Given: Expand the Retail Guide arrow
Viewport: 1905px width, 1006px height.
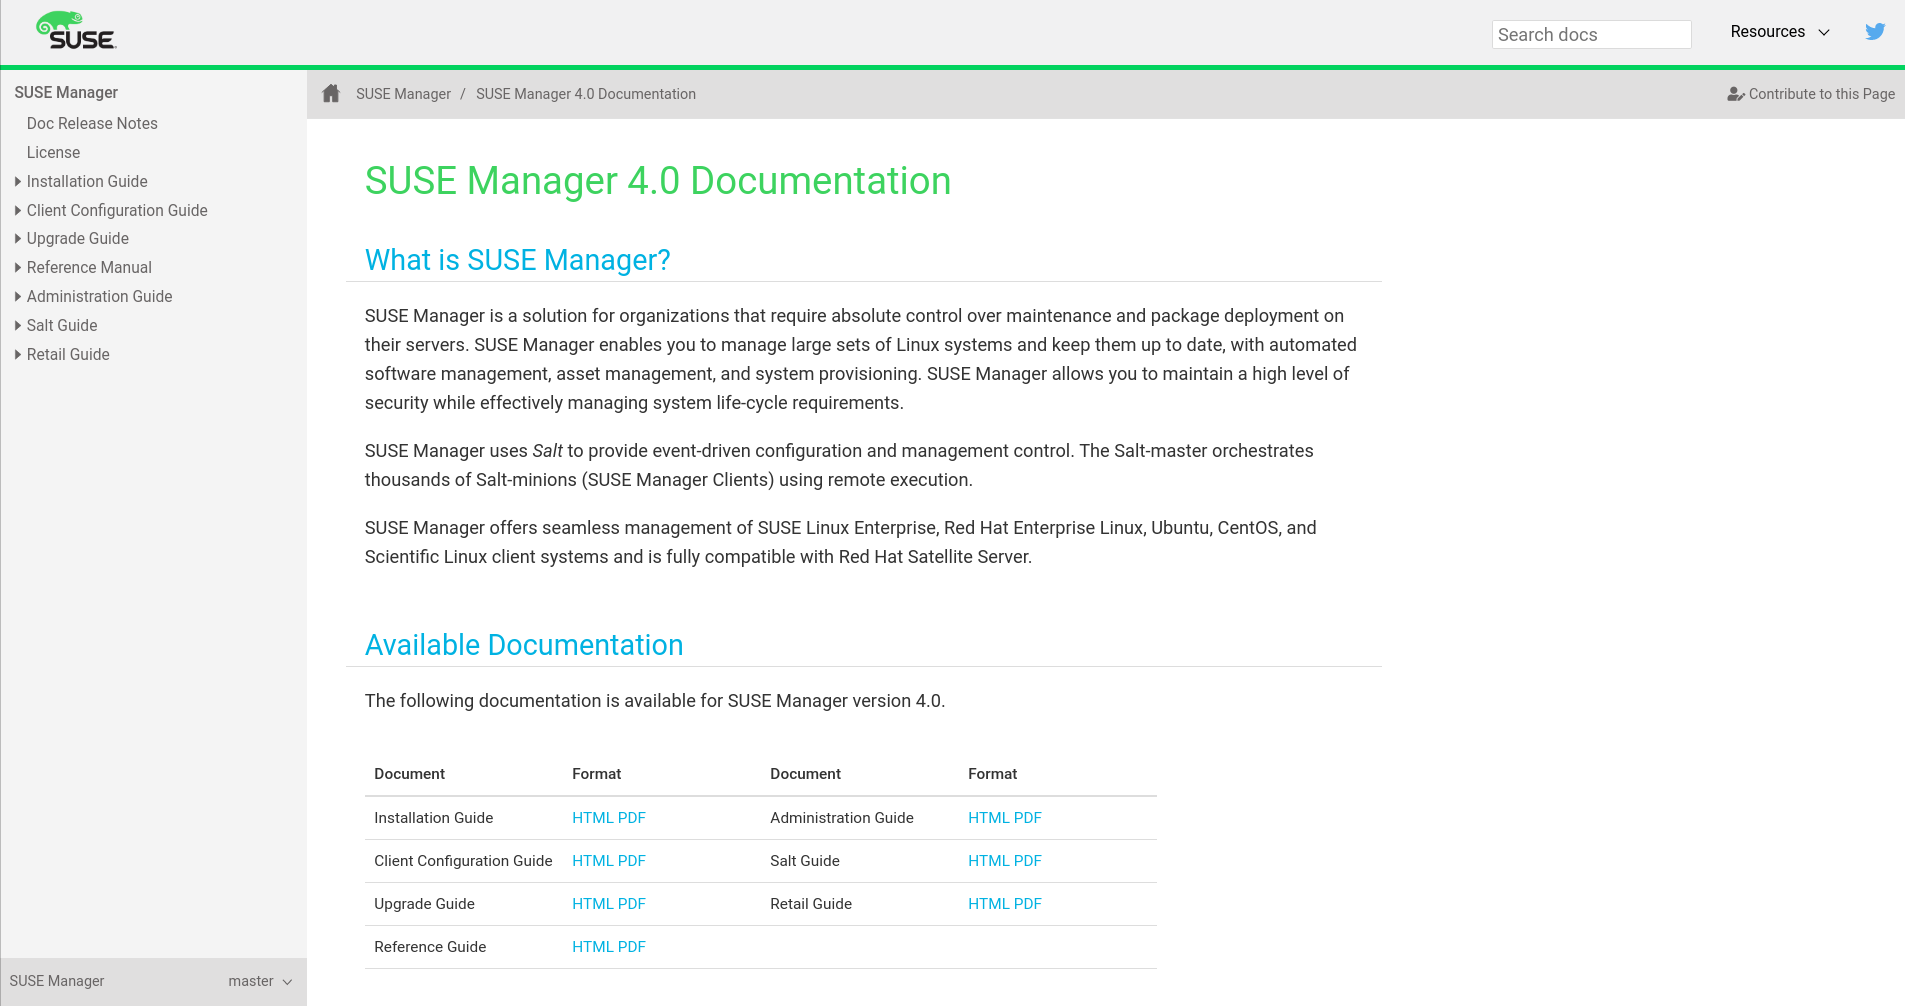Looking at the screenshot, I should [x=18, y=354].
